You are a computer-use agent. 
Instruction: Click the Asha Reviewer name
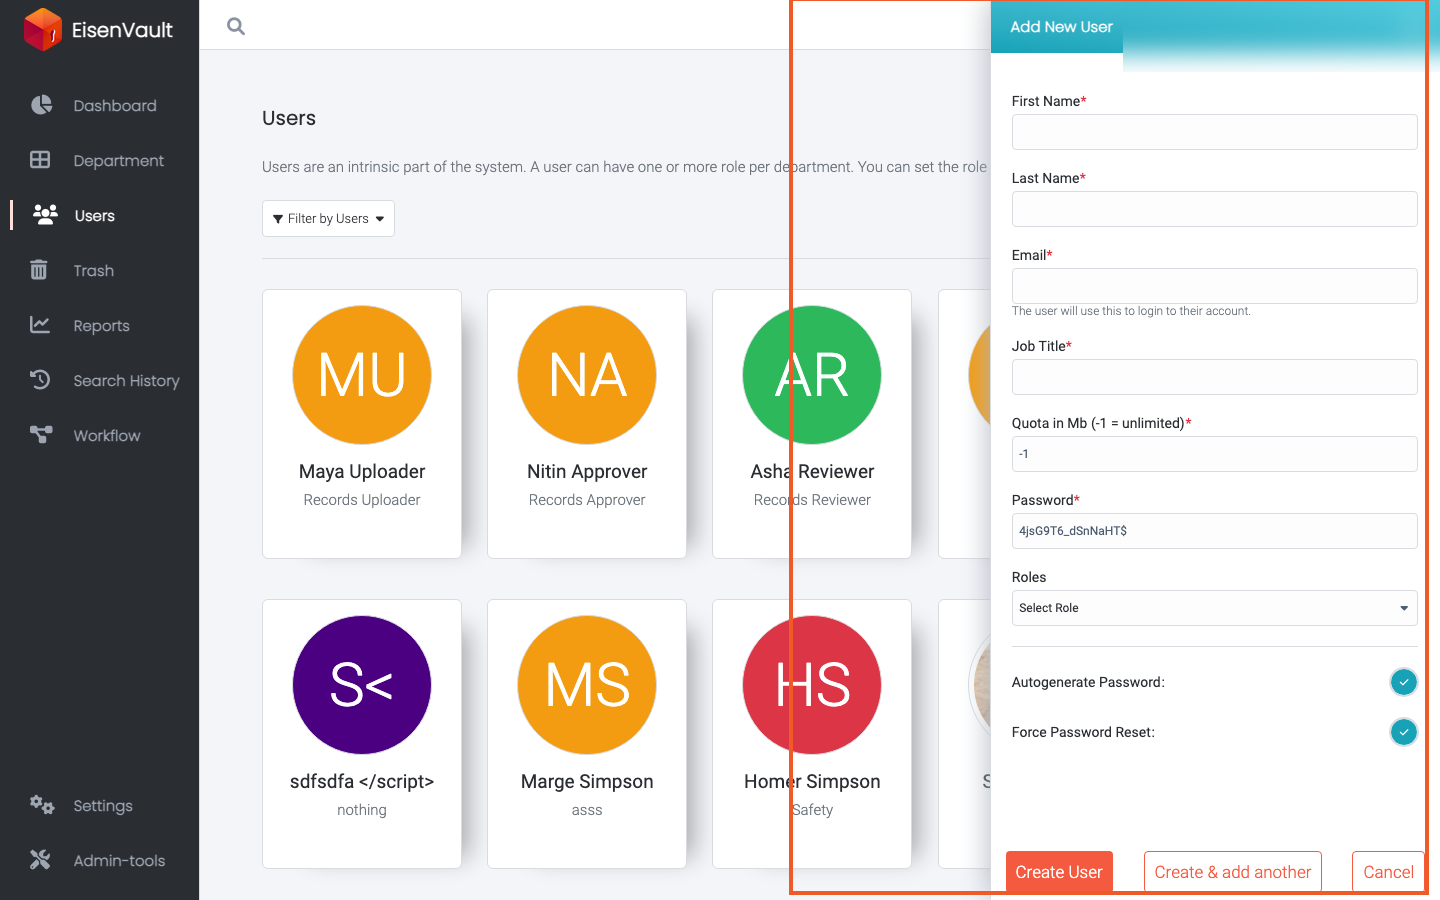(812, 472)
